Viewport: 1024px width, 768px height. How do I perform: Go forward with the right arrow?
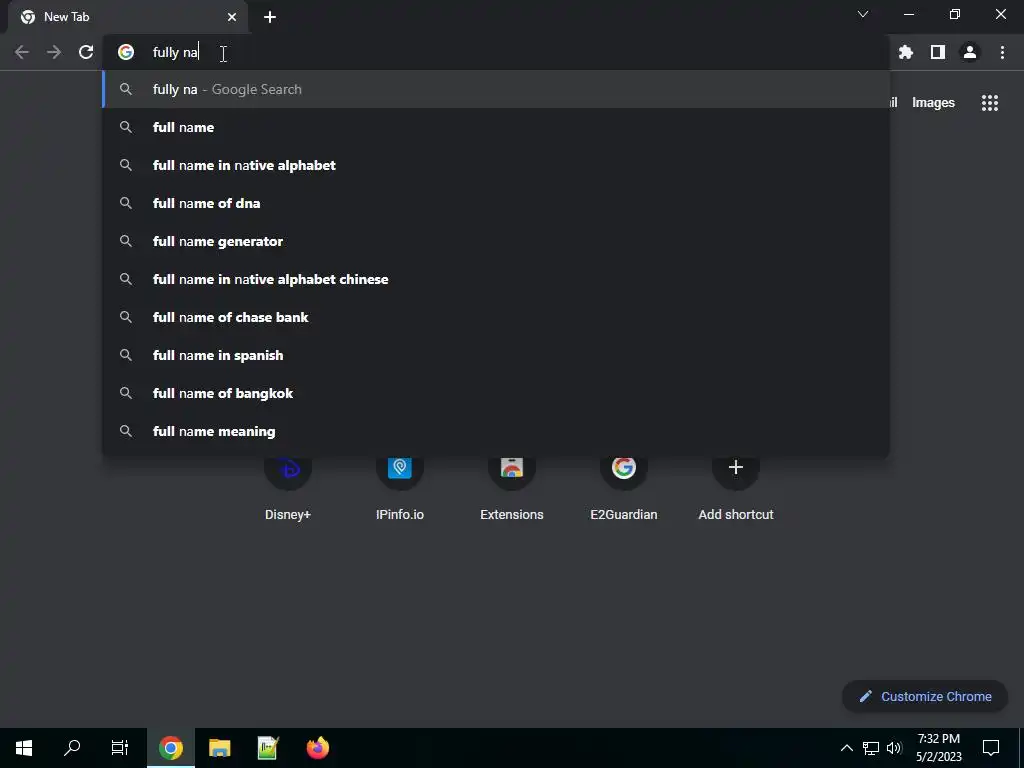click(54, 52)
